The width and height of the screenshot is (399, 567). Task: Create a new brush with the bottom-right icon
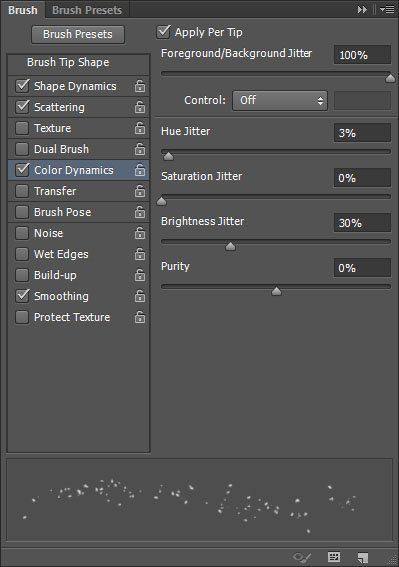[x=362, y=557]
